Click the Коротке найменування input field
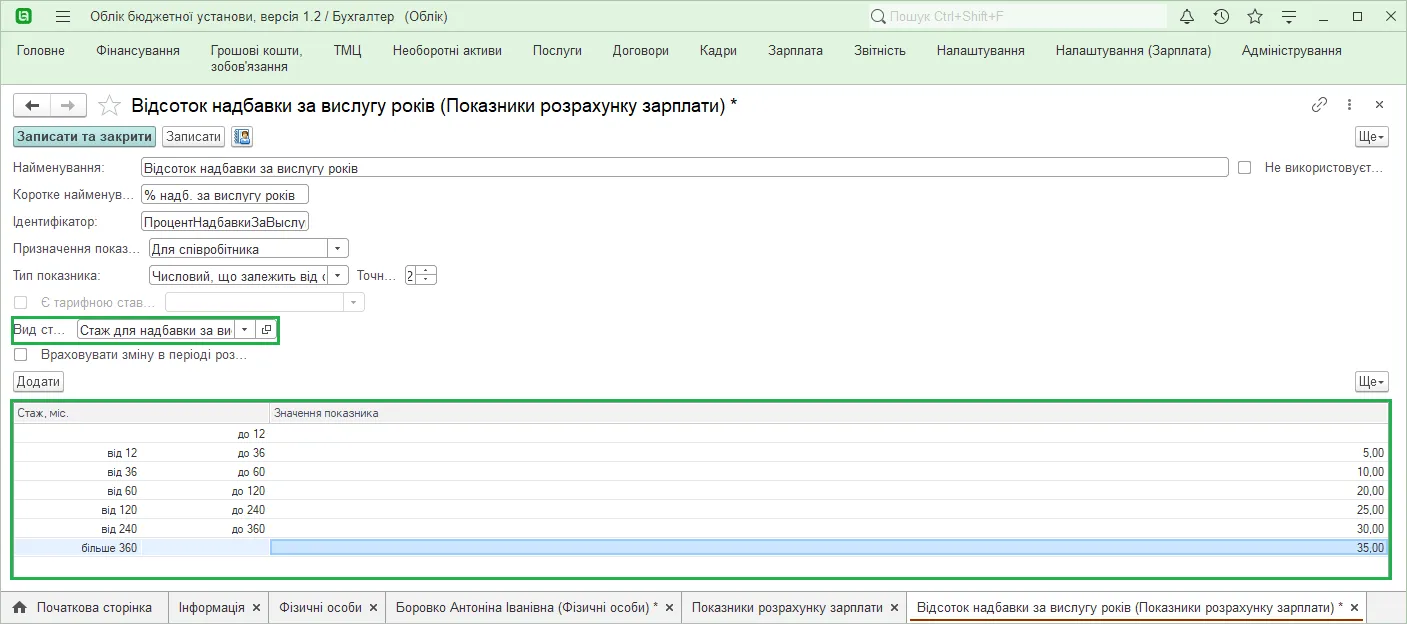 pyautogui.click(x=225, y=194)
